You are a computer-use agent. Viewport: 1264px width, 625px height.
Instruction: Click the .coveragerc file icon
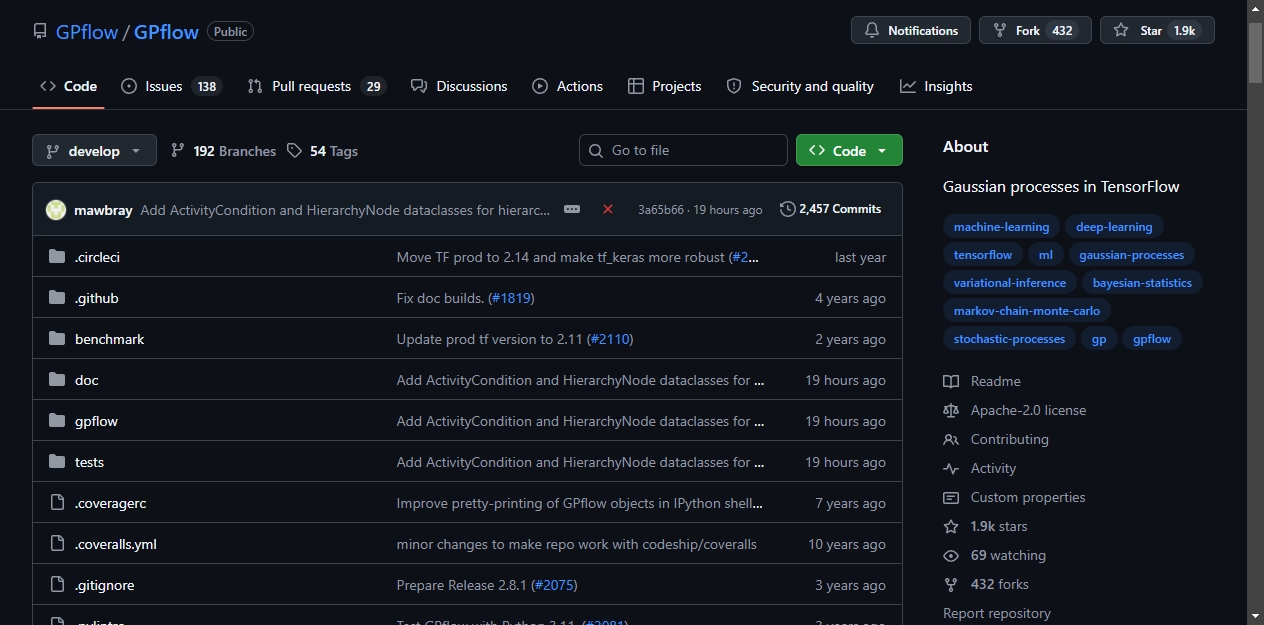tap(57, 503)
